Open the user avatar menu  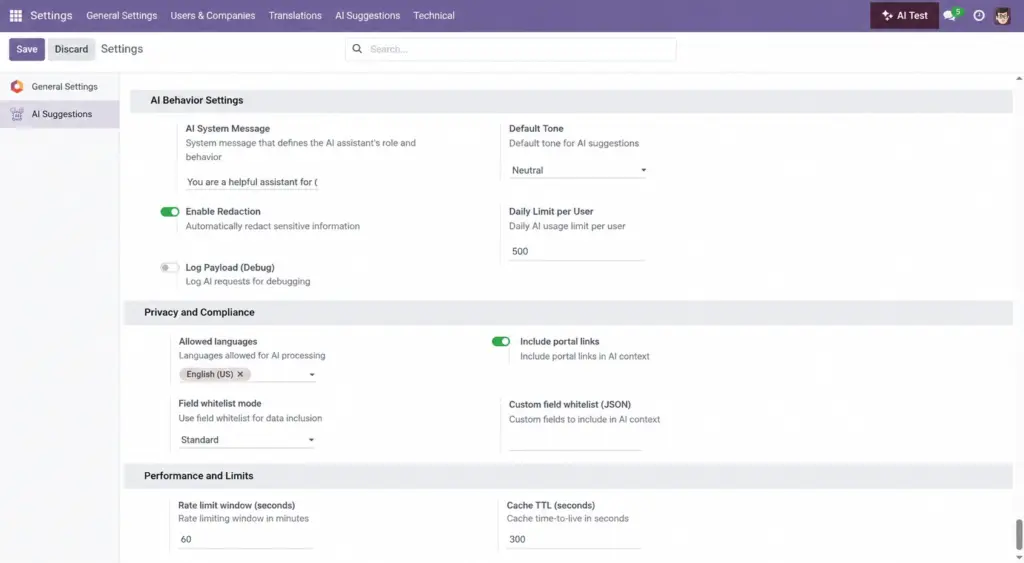pyautogui.click(x=1002, y=15)
